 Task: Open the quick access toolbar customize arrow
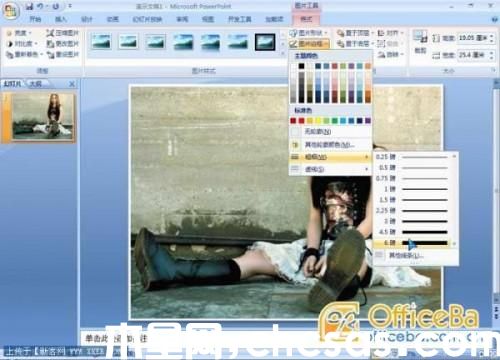tap(70, 6)
